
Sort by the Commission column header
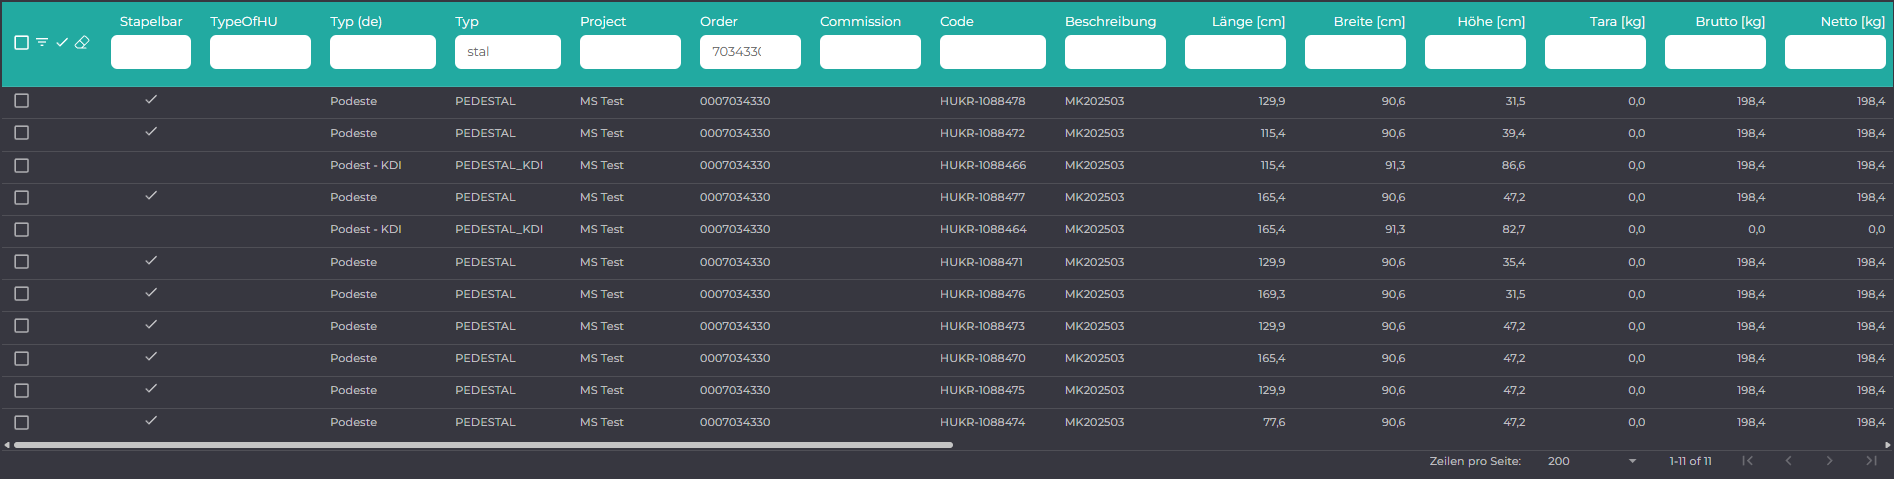pyautogui.click(x=860, y=21)
